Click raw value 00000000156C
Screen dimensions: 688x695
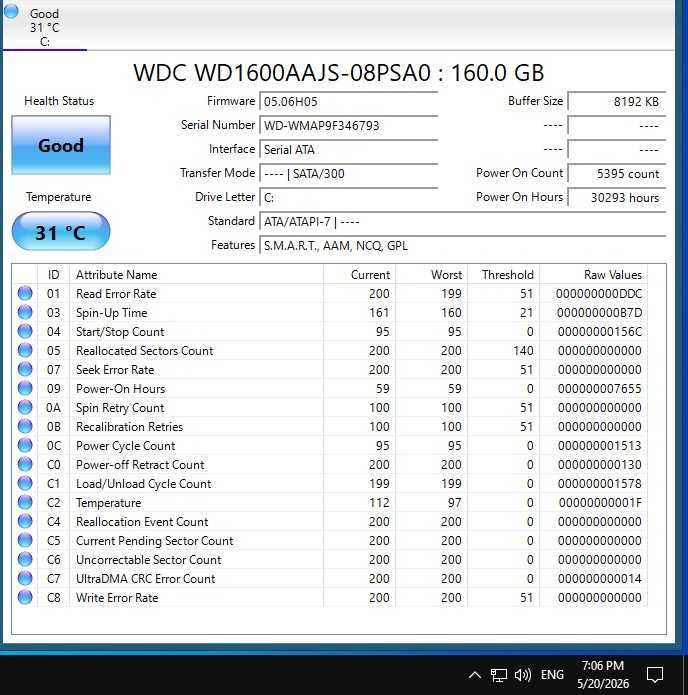(600, 332)
